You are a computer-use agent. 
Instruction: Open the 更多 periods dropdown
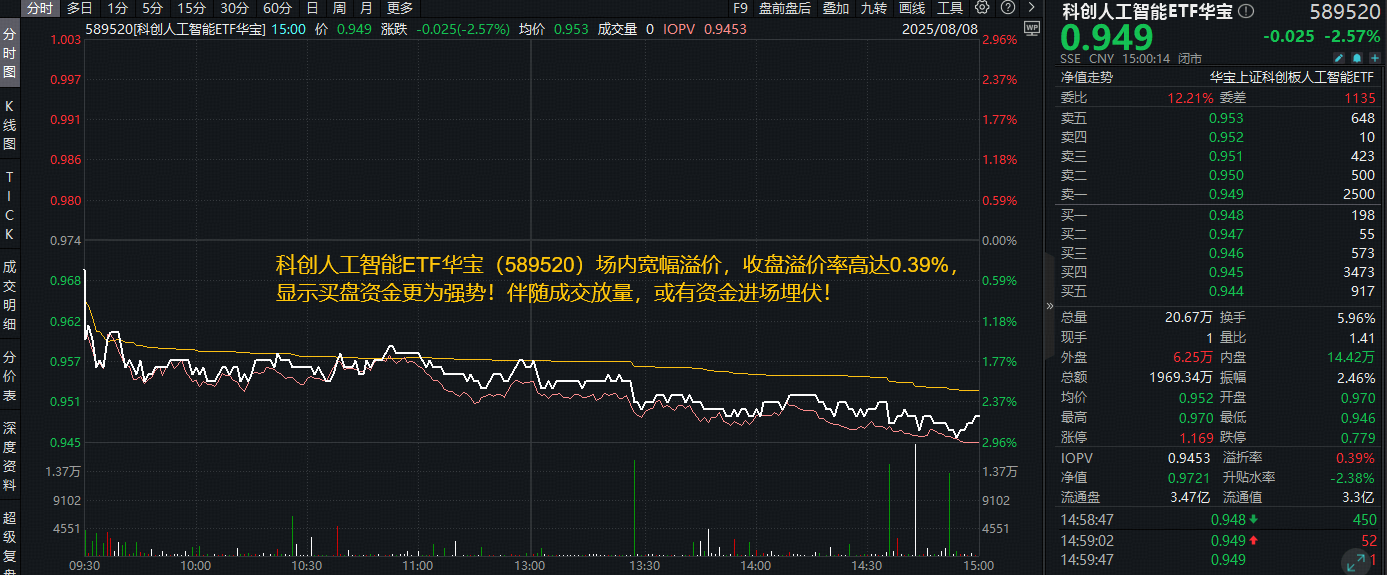tap(400, 7)
